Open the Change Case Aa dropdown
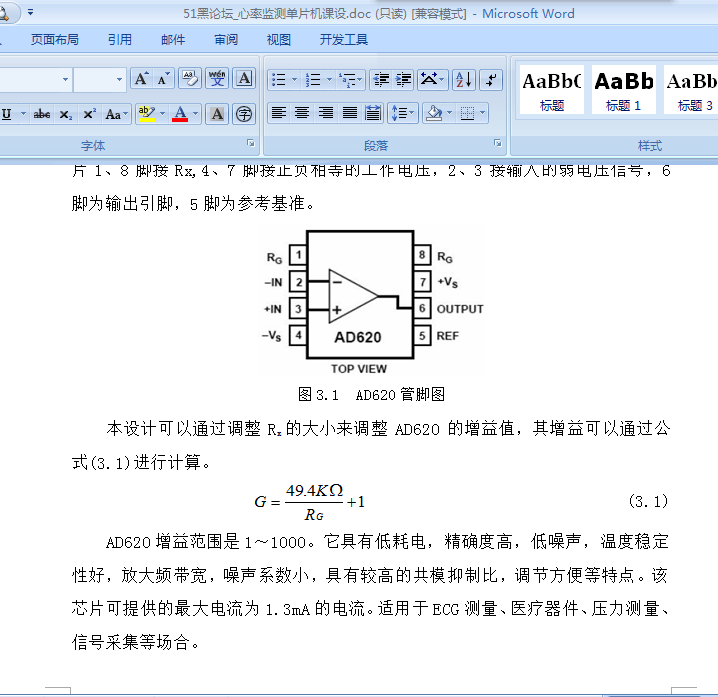The image size is (718, 697). pyautogui.click(x=116, y=114)
